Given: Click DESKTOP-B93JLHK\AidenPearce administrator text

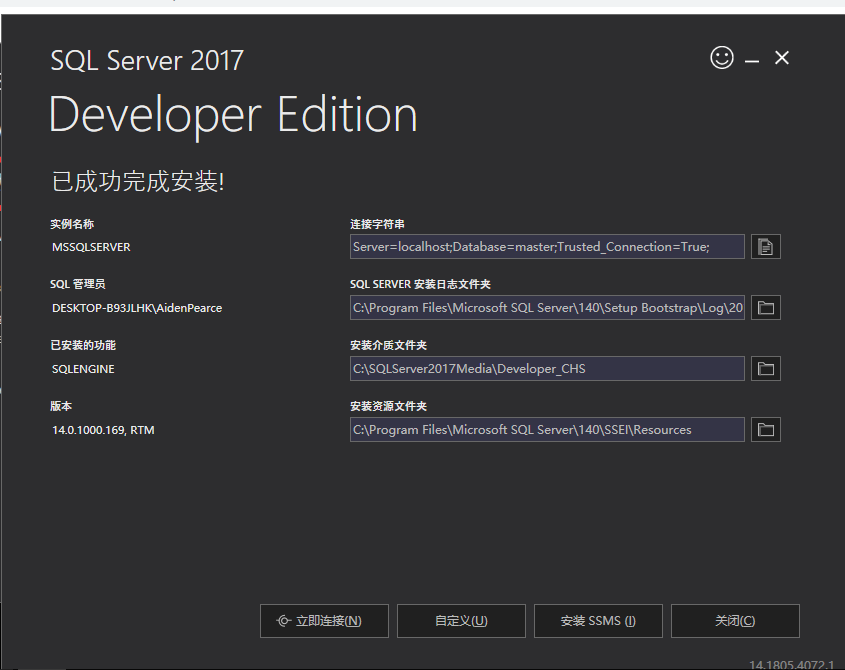Looking at the screenshot, I should (137, 308).
